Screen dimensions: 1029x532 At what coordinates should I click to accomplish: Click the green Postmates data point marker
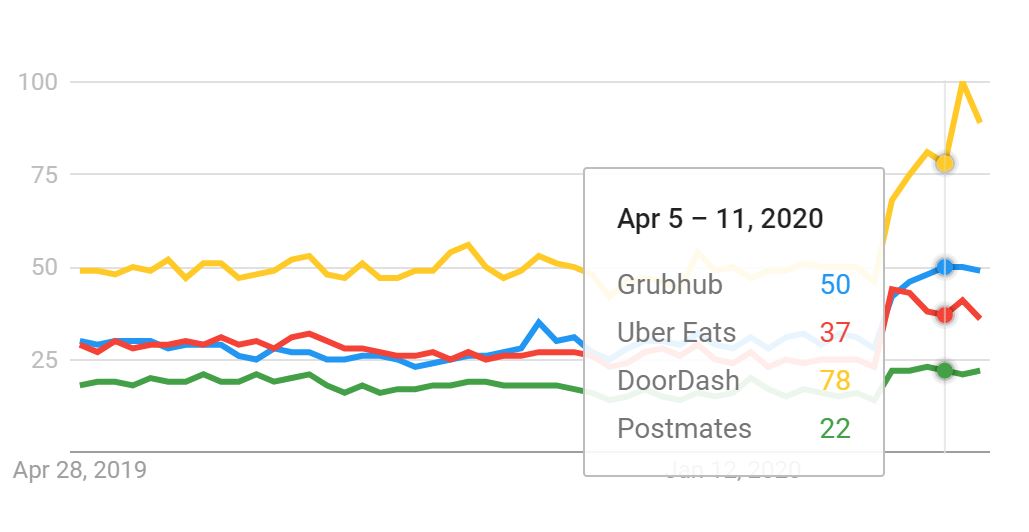tap(944, 370)
